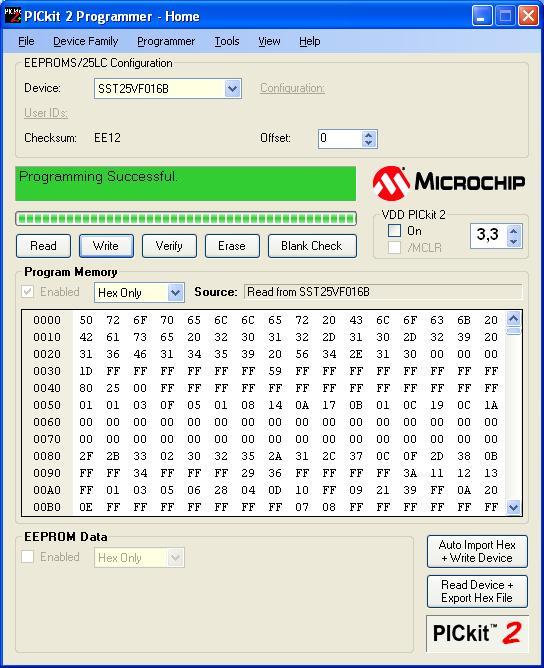The image size is (544, 668).
Task: Open EEPROM Data Hex Only dropdown
Action: (x=175, y=558)
